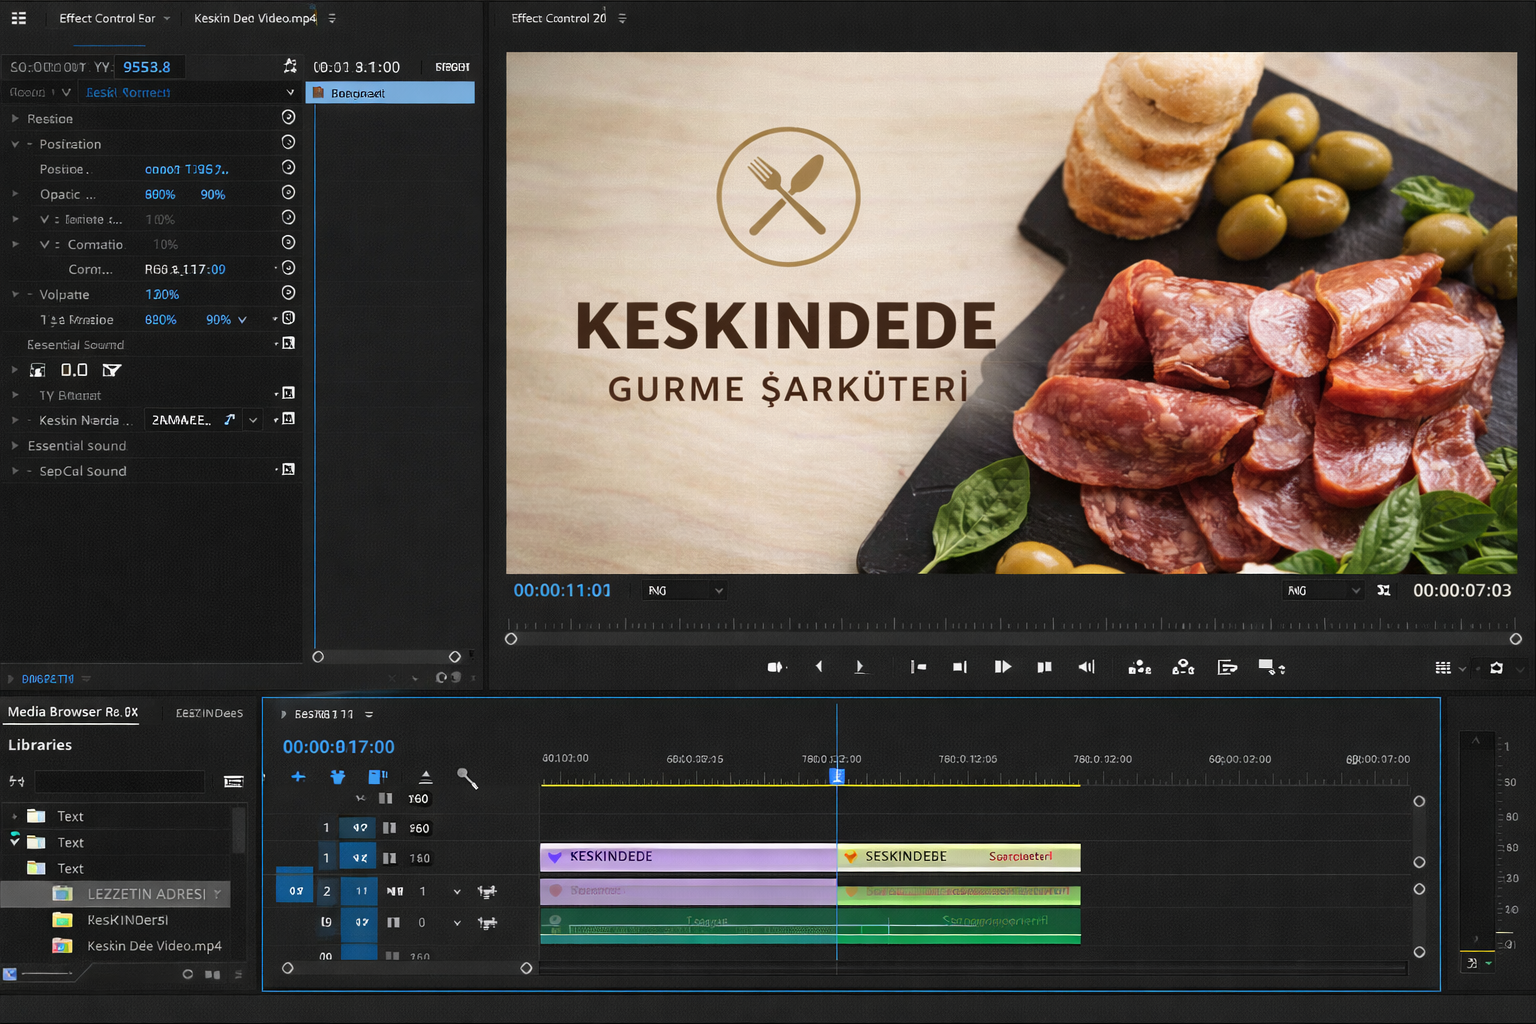Click the funnel filter icon in effect controls
The height and width of the screenshot is (1024, 1536).
(x=112, y=370)
